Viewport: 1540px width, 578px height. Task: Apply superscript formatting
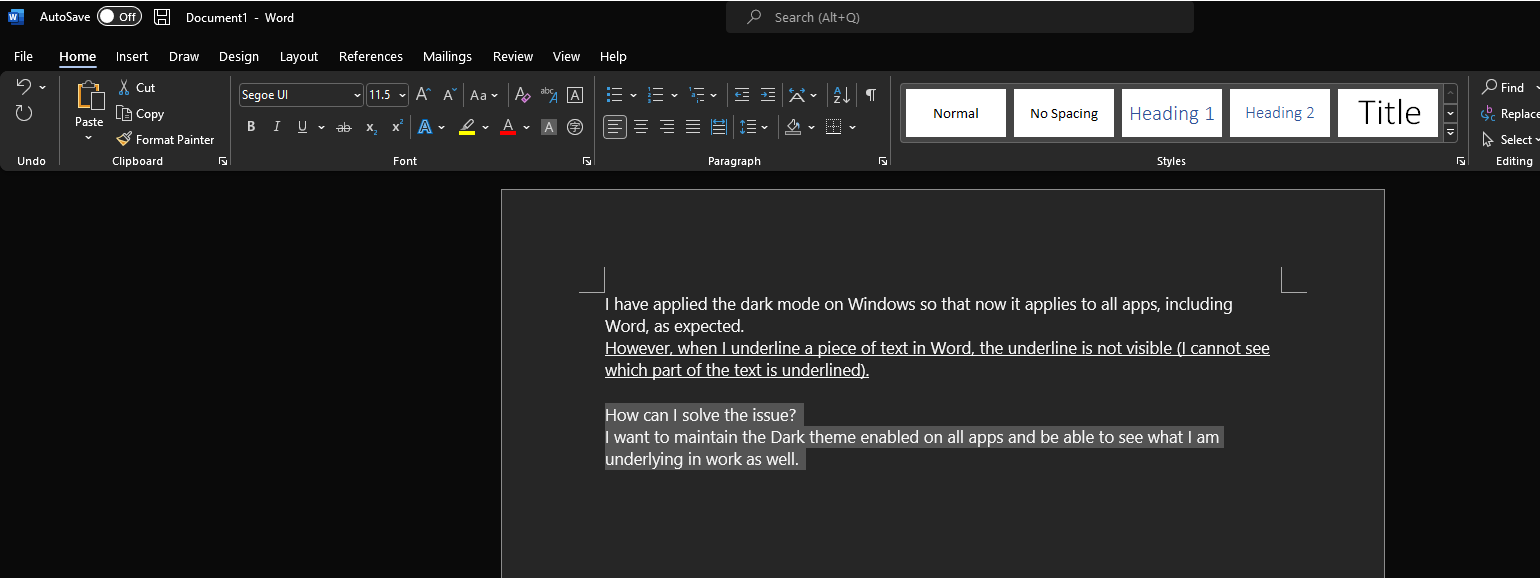[x=397, y=127]
